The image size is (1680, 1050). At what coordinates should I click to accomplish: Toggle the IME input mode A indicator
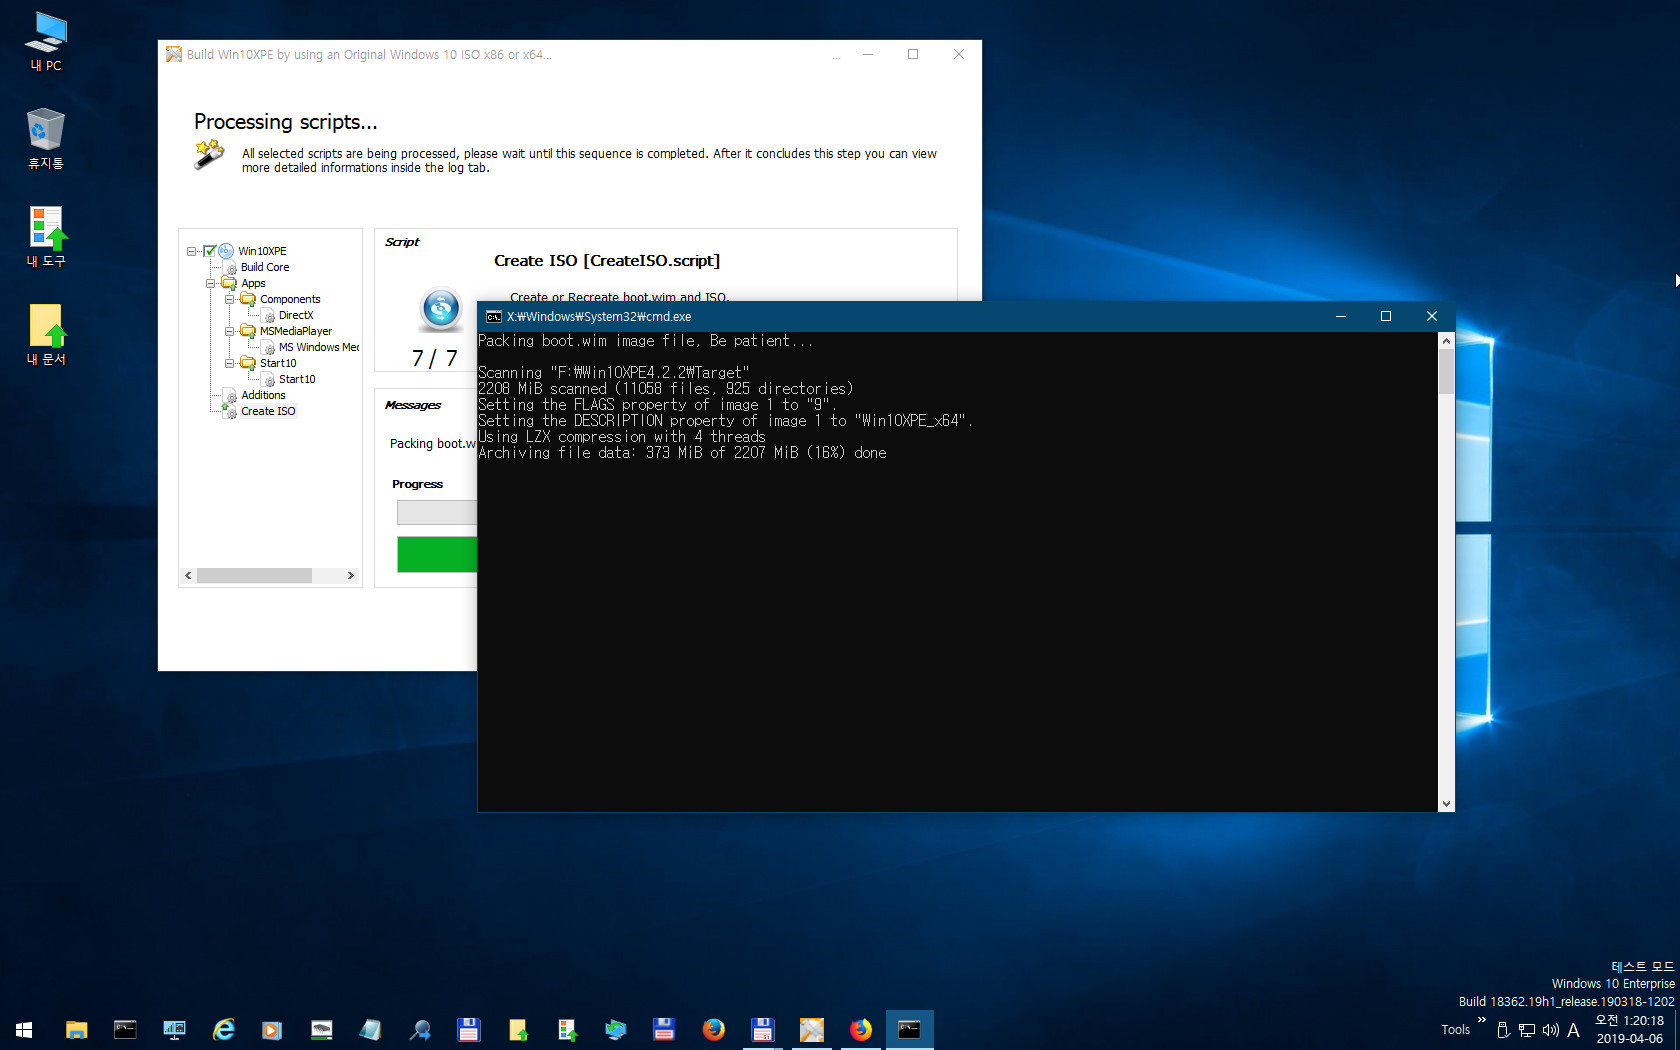[x=1573, y=1030]
